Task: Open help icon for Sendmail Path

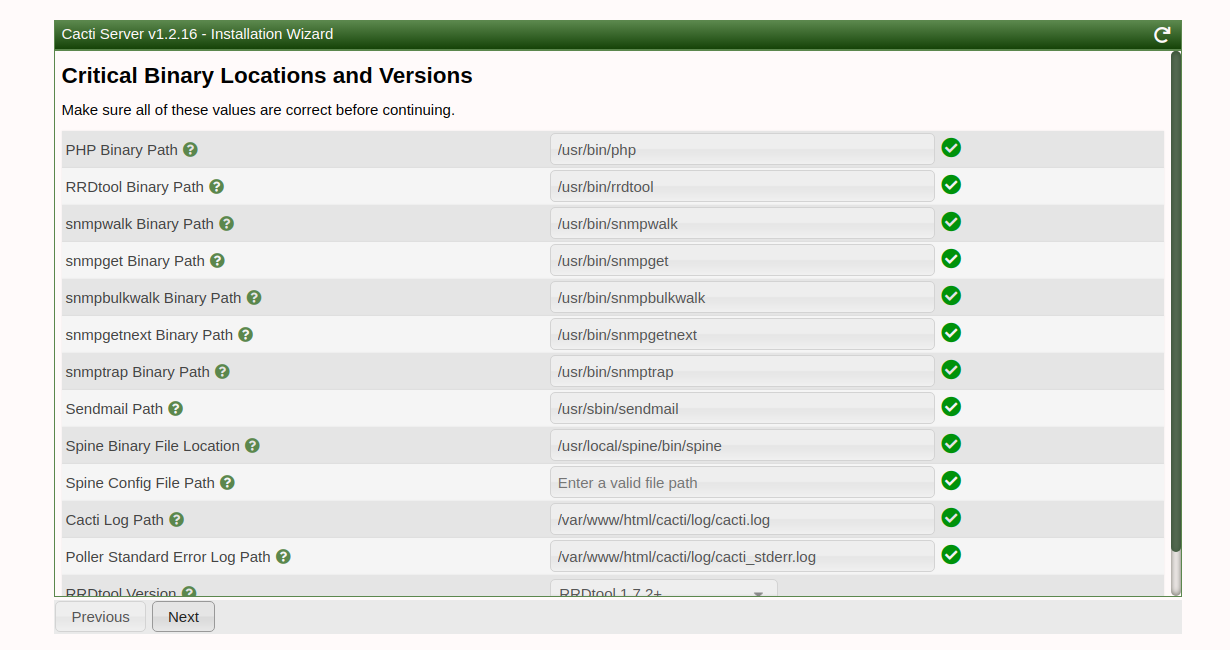Action: (x=175, y=408)
